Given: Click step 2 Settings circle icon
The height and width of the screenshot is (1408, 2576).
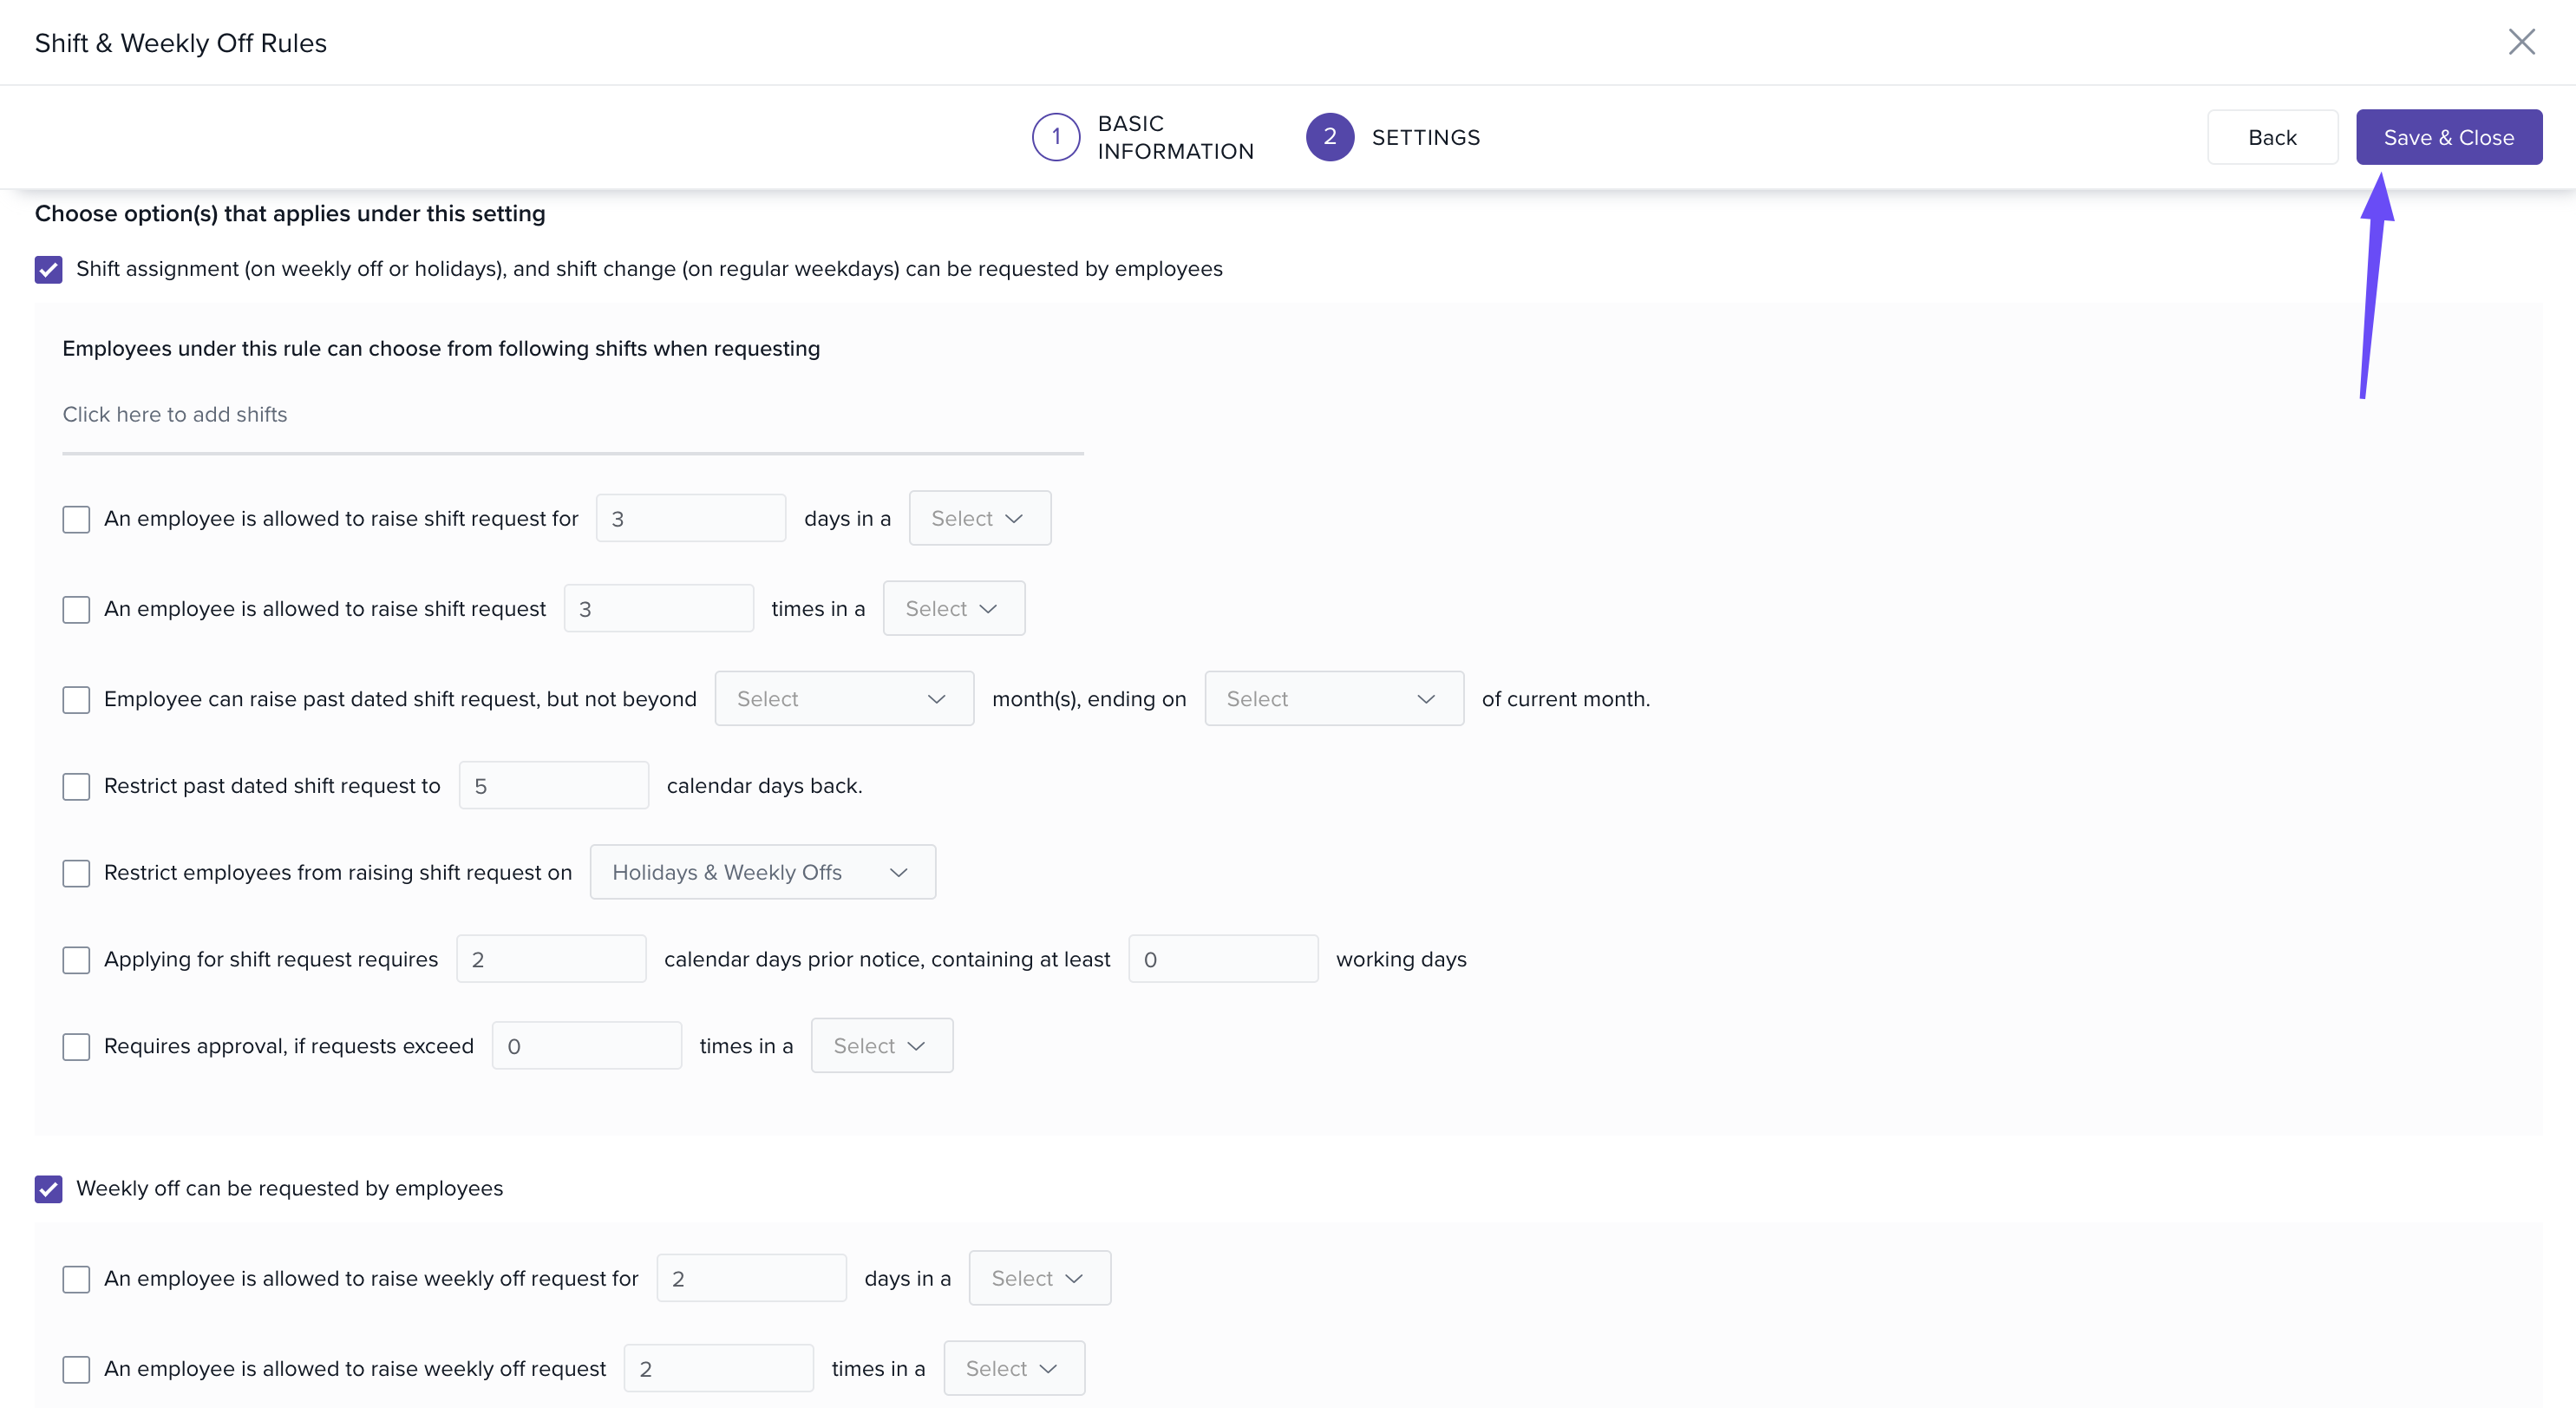Looking at the screenshot, I should click(1329, 137).
